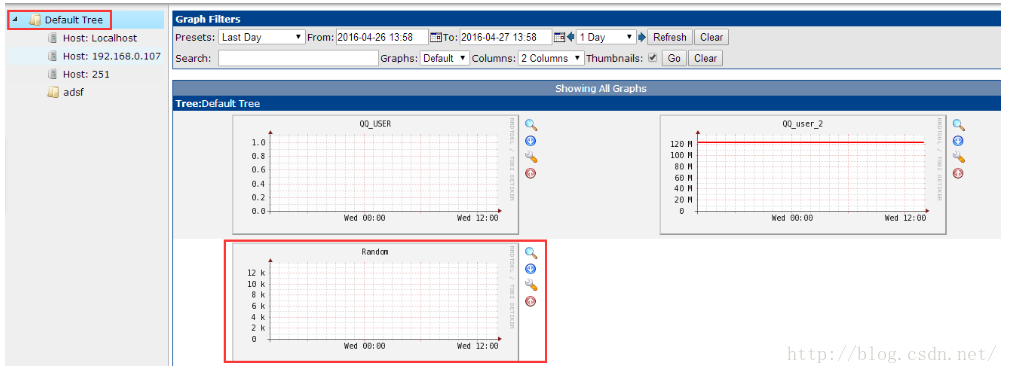Toggle the Thumbnails checkbox
1009x374 pixels.
[653, 58]
